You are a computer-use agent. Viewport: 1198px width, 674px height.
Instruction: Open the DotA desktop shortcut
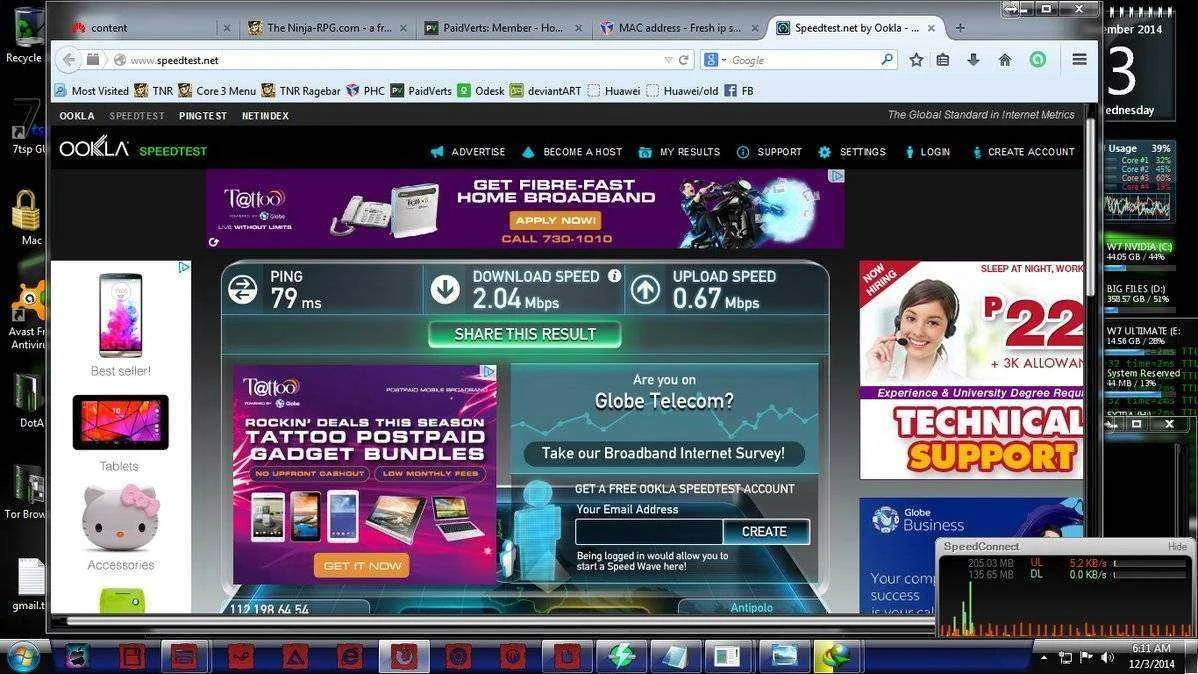pyautogui.click(x=28, y=400)
